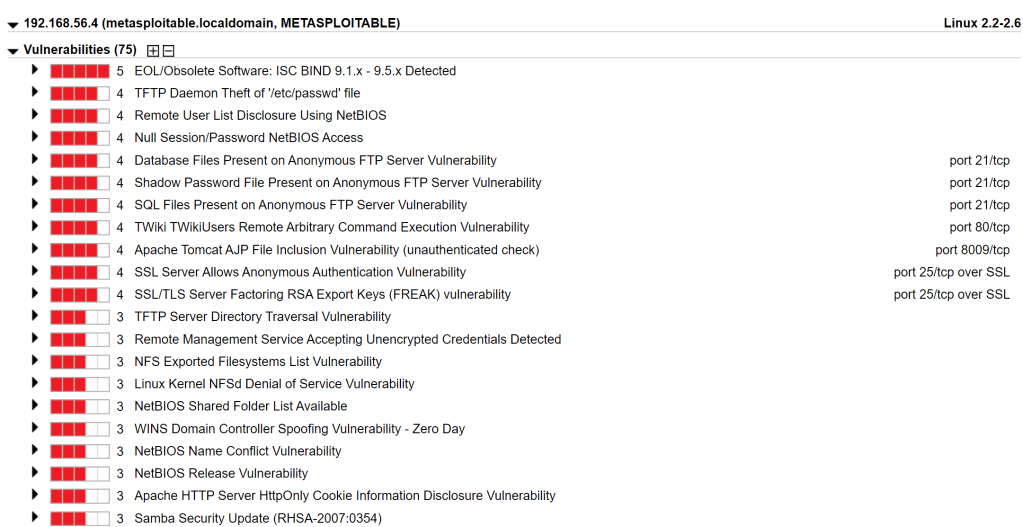1023x527 pixels.
Task: Expand the Null Session/Password NetBIOS Access entry
Action: [35, 137]
